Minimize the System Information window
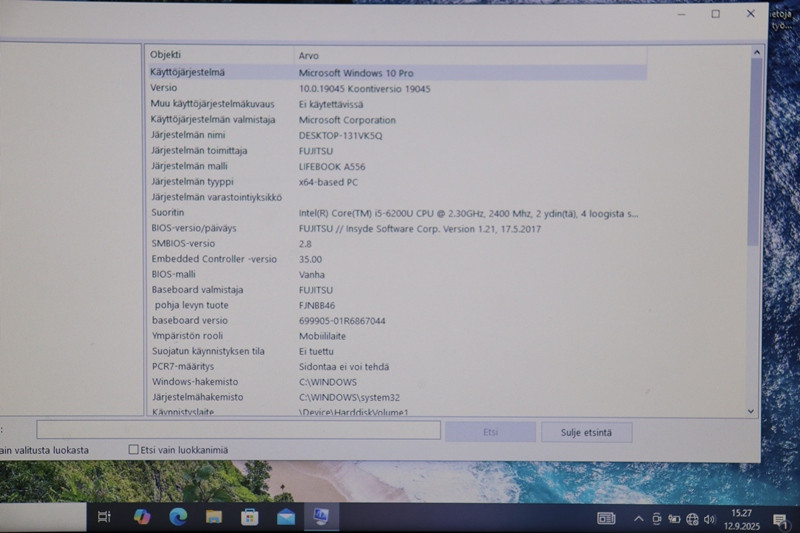This screenshot has height=533, width=800. [682, 14]
